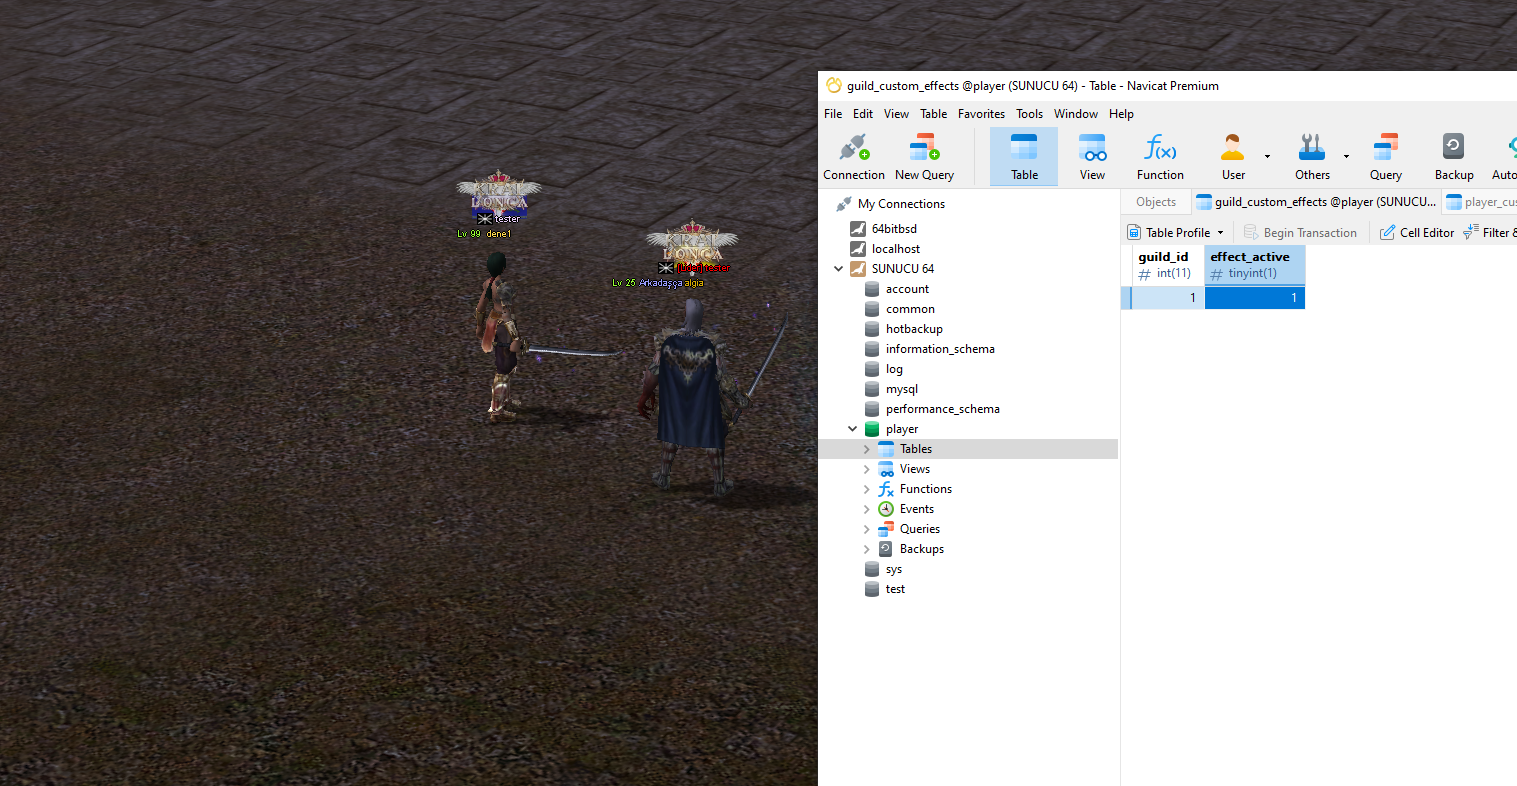Expand the Views tree node
The width and height of the screenshot is (1517, 786).
(x=866, y=469)
